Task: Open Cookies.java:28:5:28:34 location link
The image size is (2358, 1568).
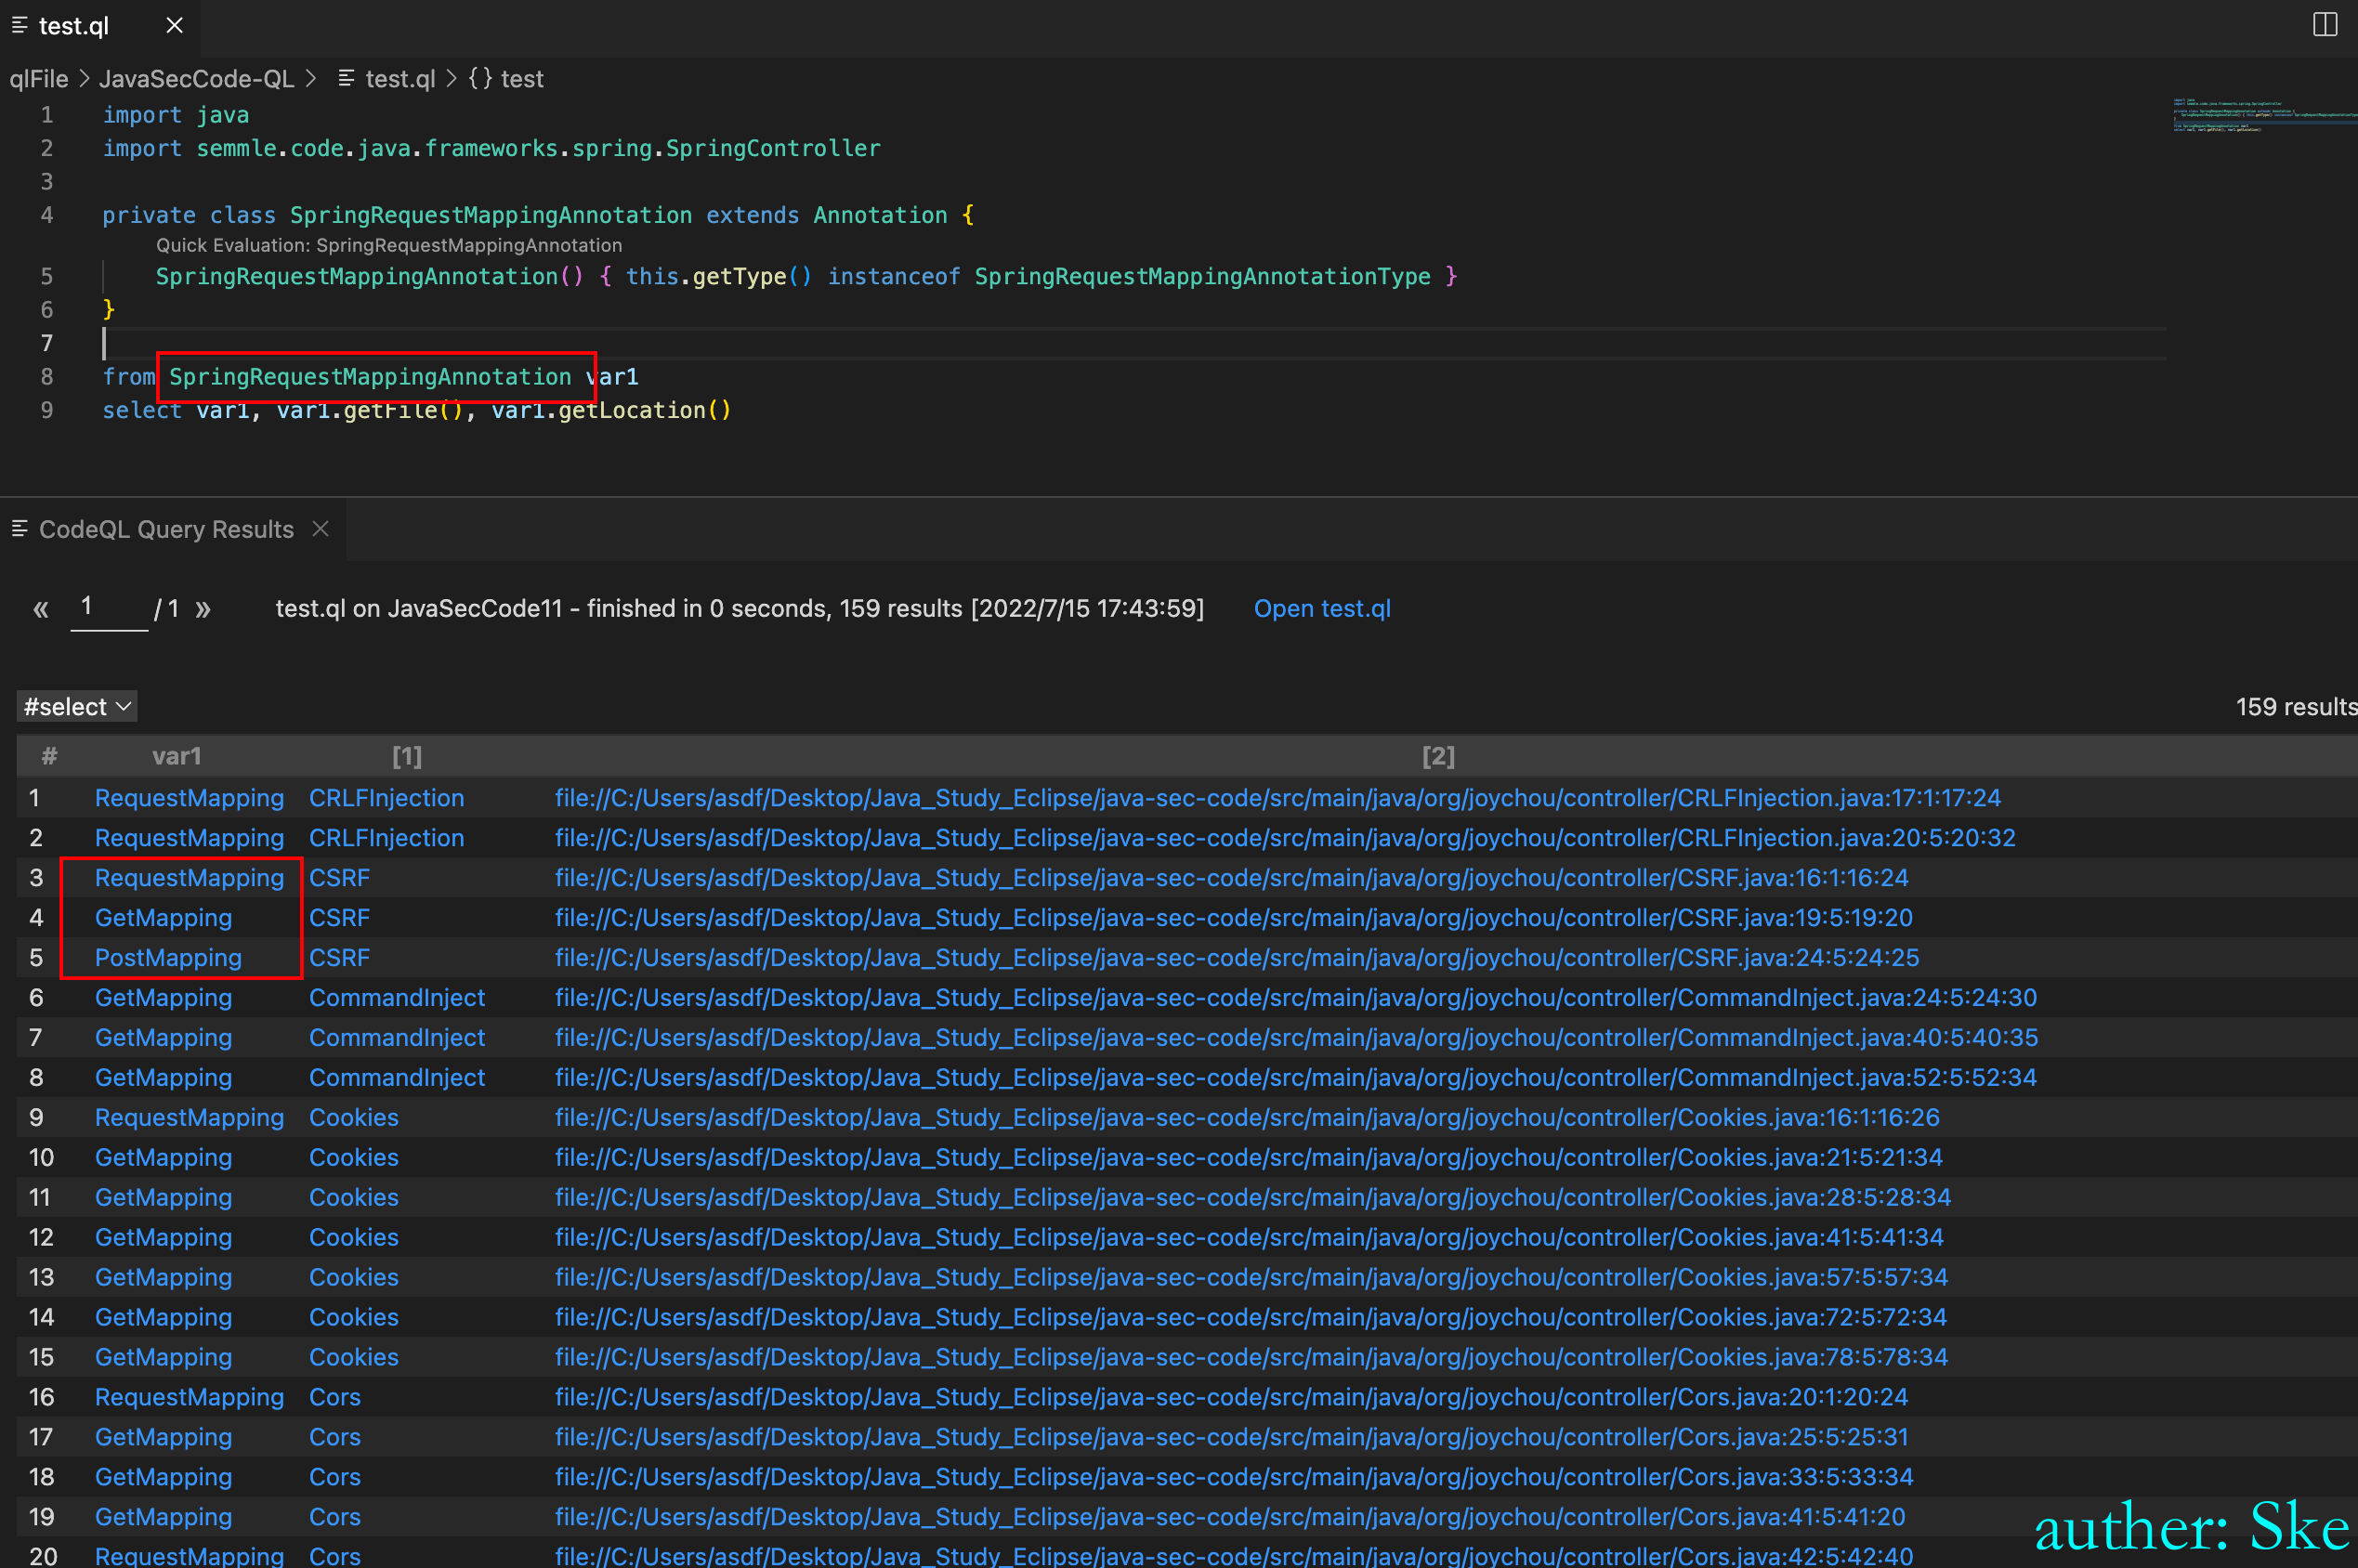Action: pyautogui.click(x=1253, y=1198)
